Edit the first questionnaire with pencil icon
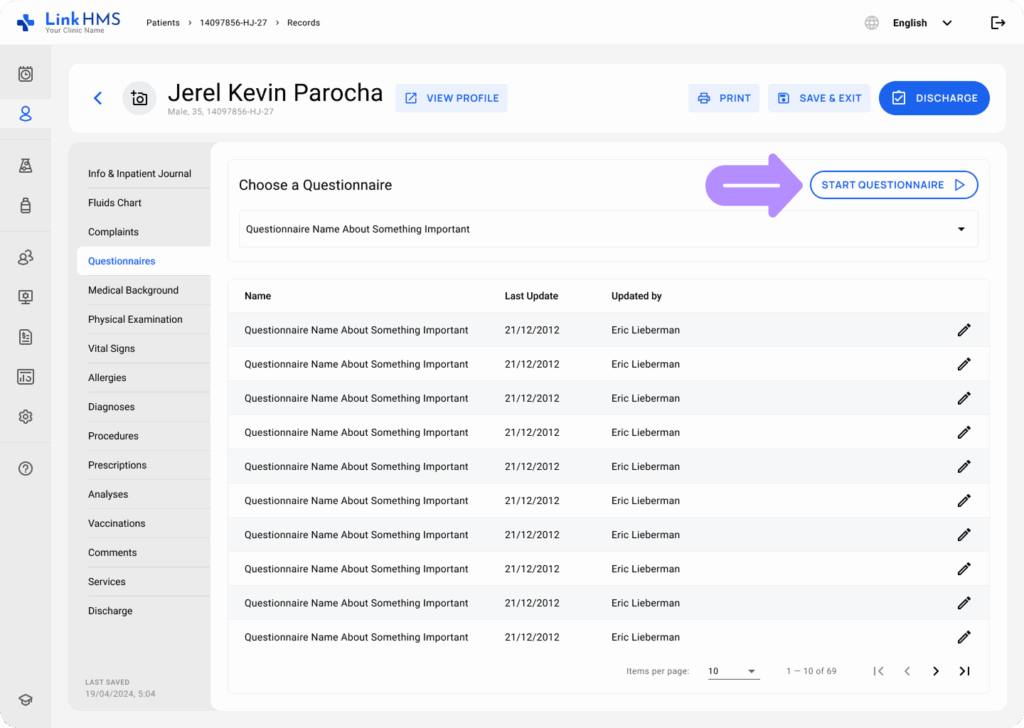 (964, 330)
